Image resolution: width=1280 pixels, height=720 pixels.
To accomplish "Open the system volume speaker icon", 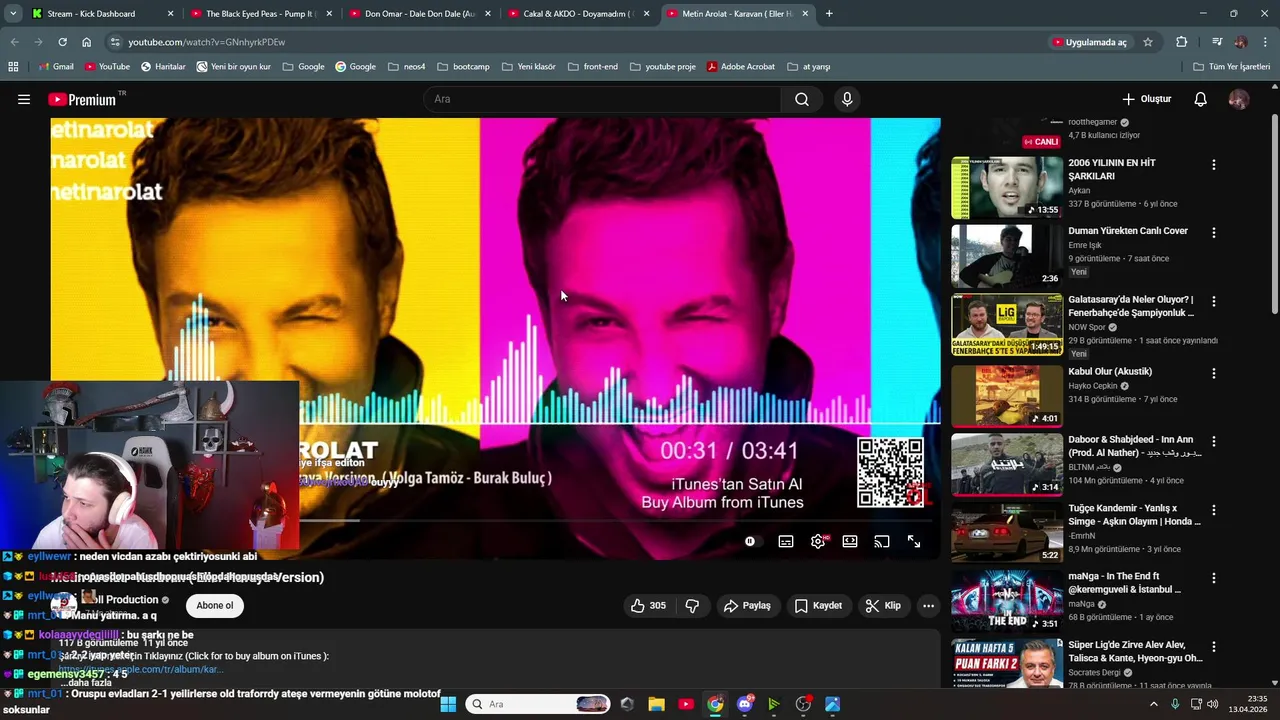I will [x=1213, y=704].
